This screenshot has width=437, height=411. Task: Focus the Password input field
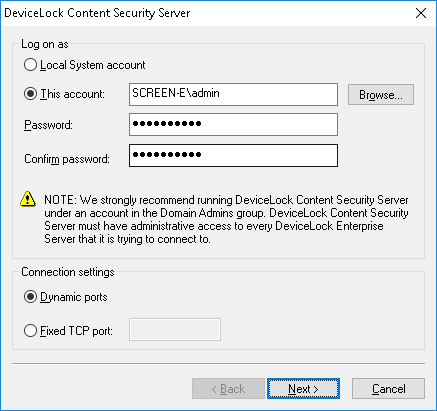click(x=233, y=125)
